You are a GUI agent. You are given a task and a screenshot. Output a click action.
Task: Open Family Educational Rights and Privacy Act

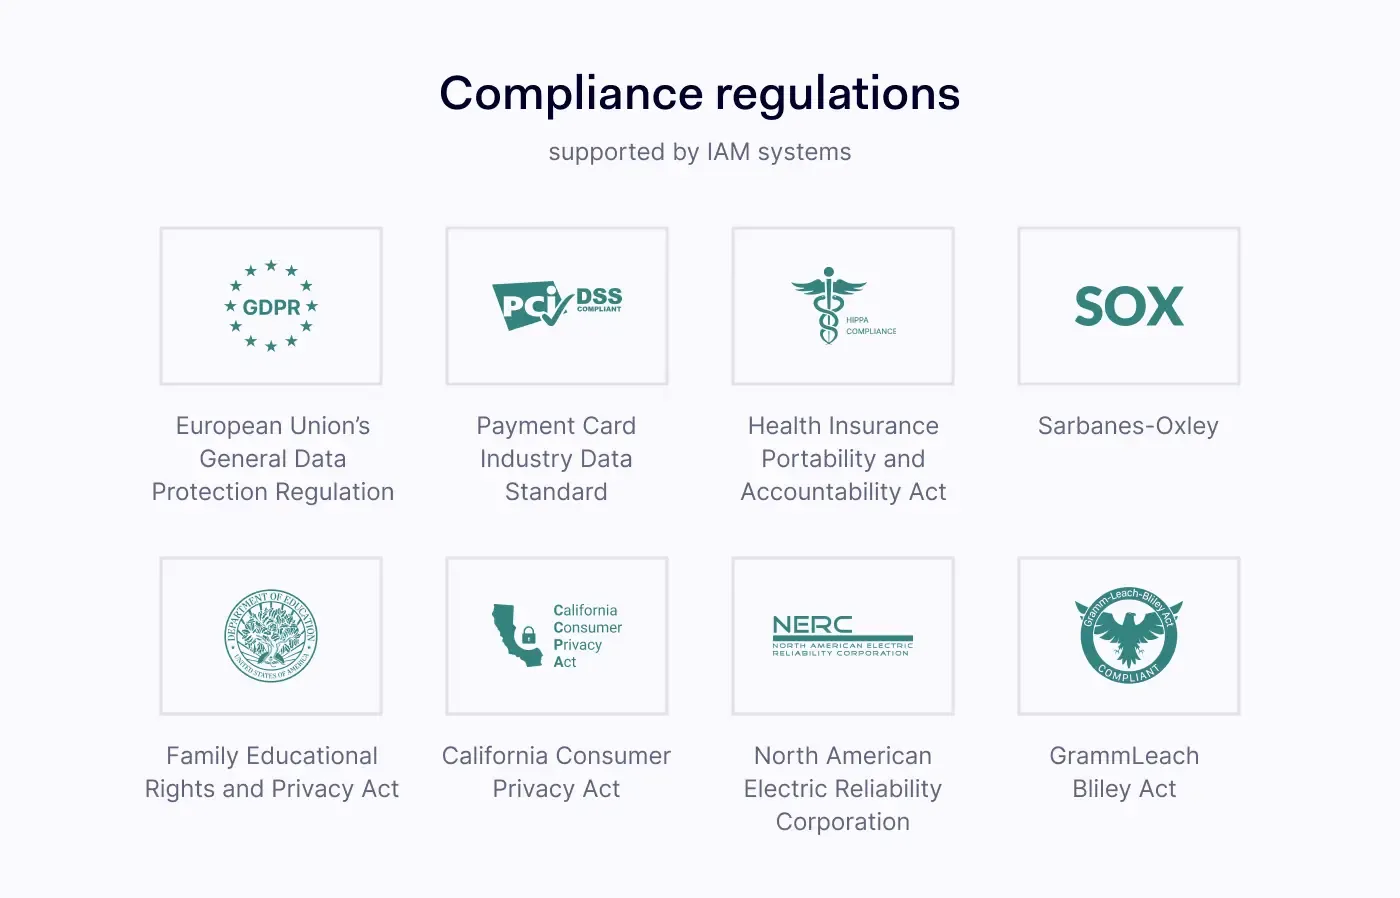pos(272,772)
